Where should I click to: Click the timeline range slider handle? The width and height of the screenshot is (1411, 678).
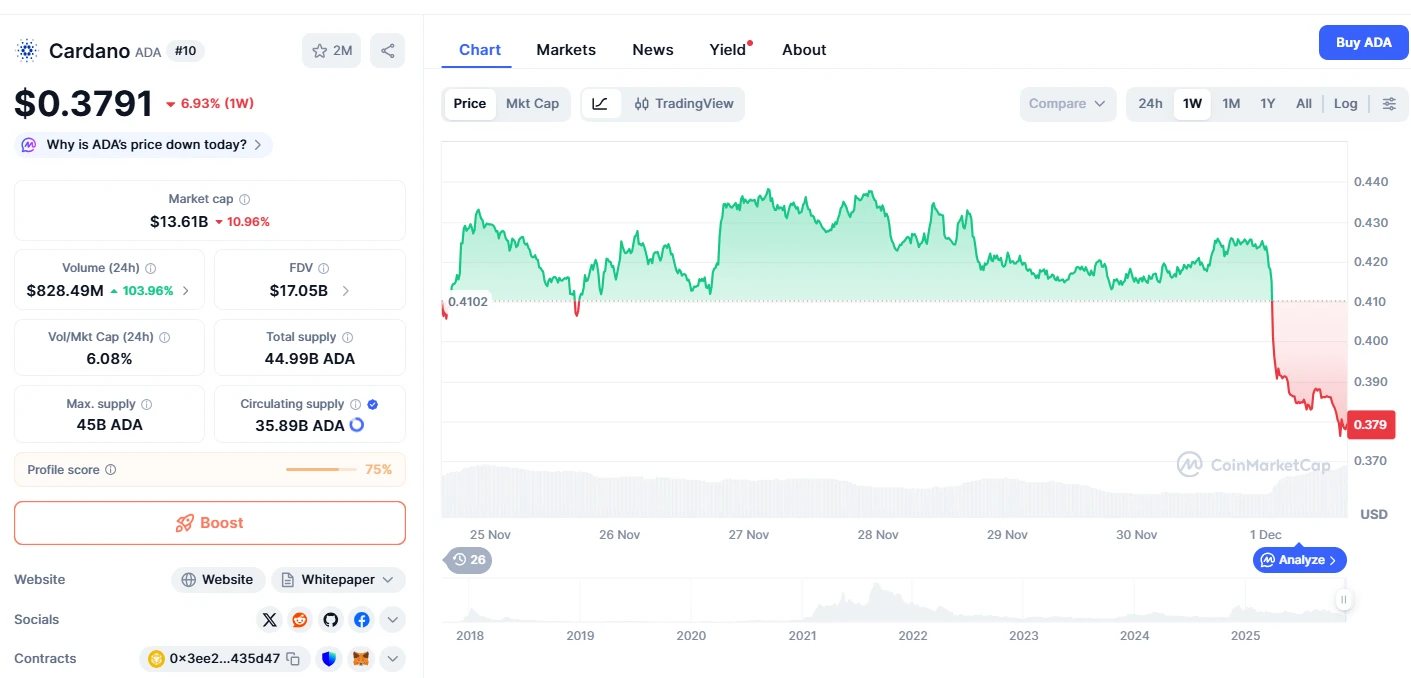[1344, 600]
